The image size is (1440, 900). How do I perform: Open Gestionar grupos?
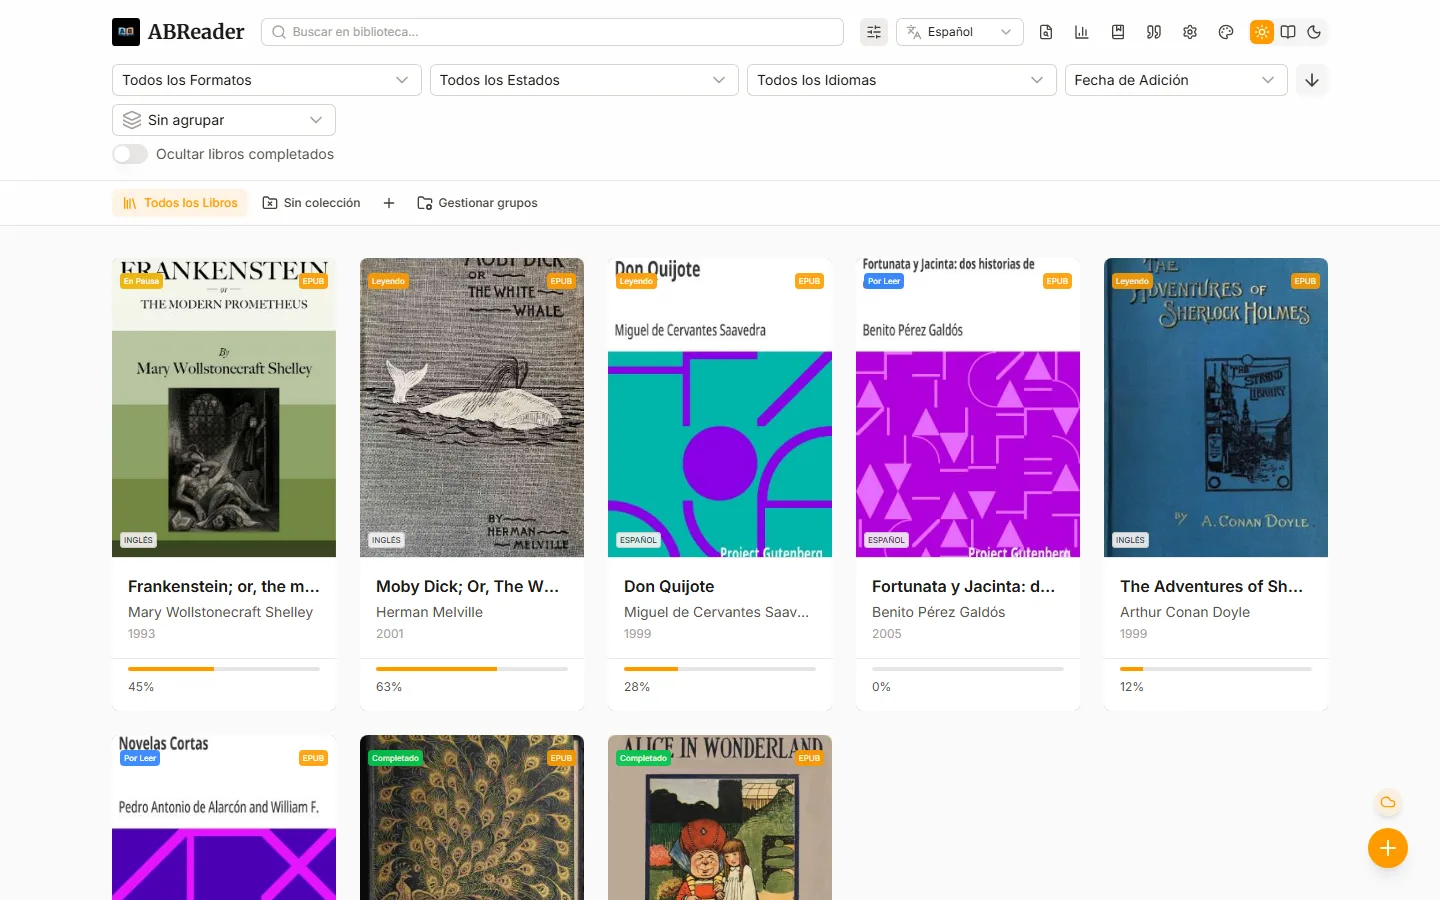[x=477, y=203]
